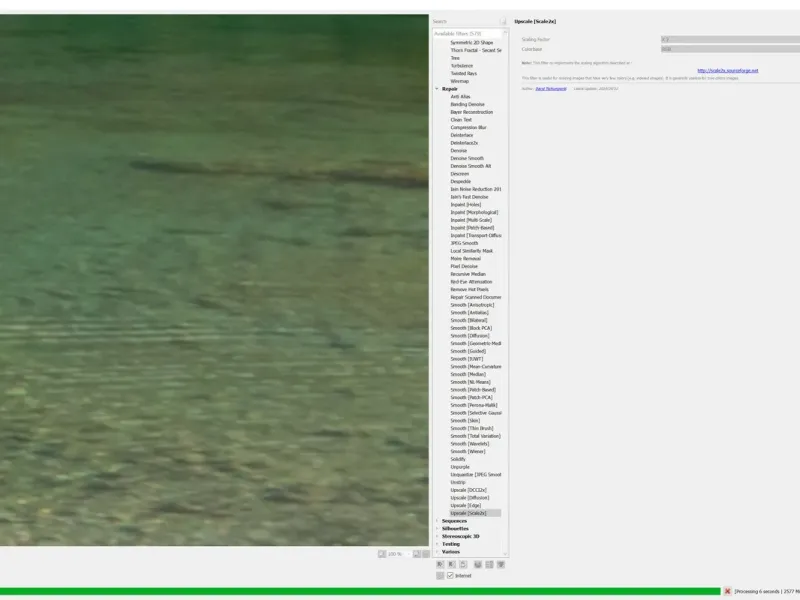The image size is (800, 600).
Task: Expand the Sequences category
Action: 437,521
